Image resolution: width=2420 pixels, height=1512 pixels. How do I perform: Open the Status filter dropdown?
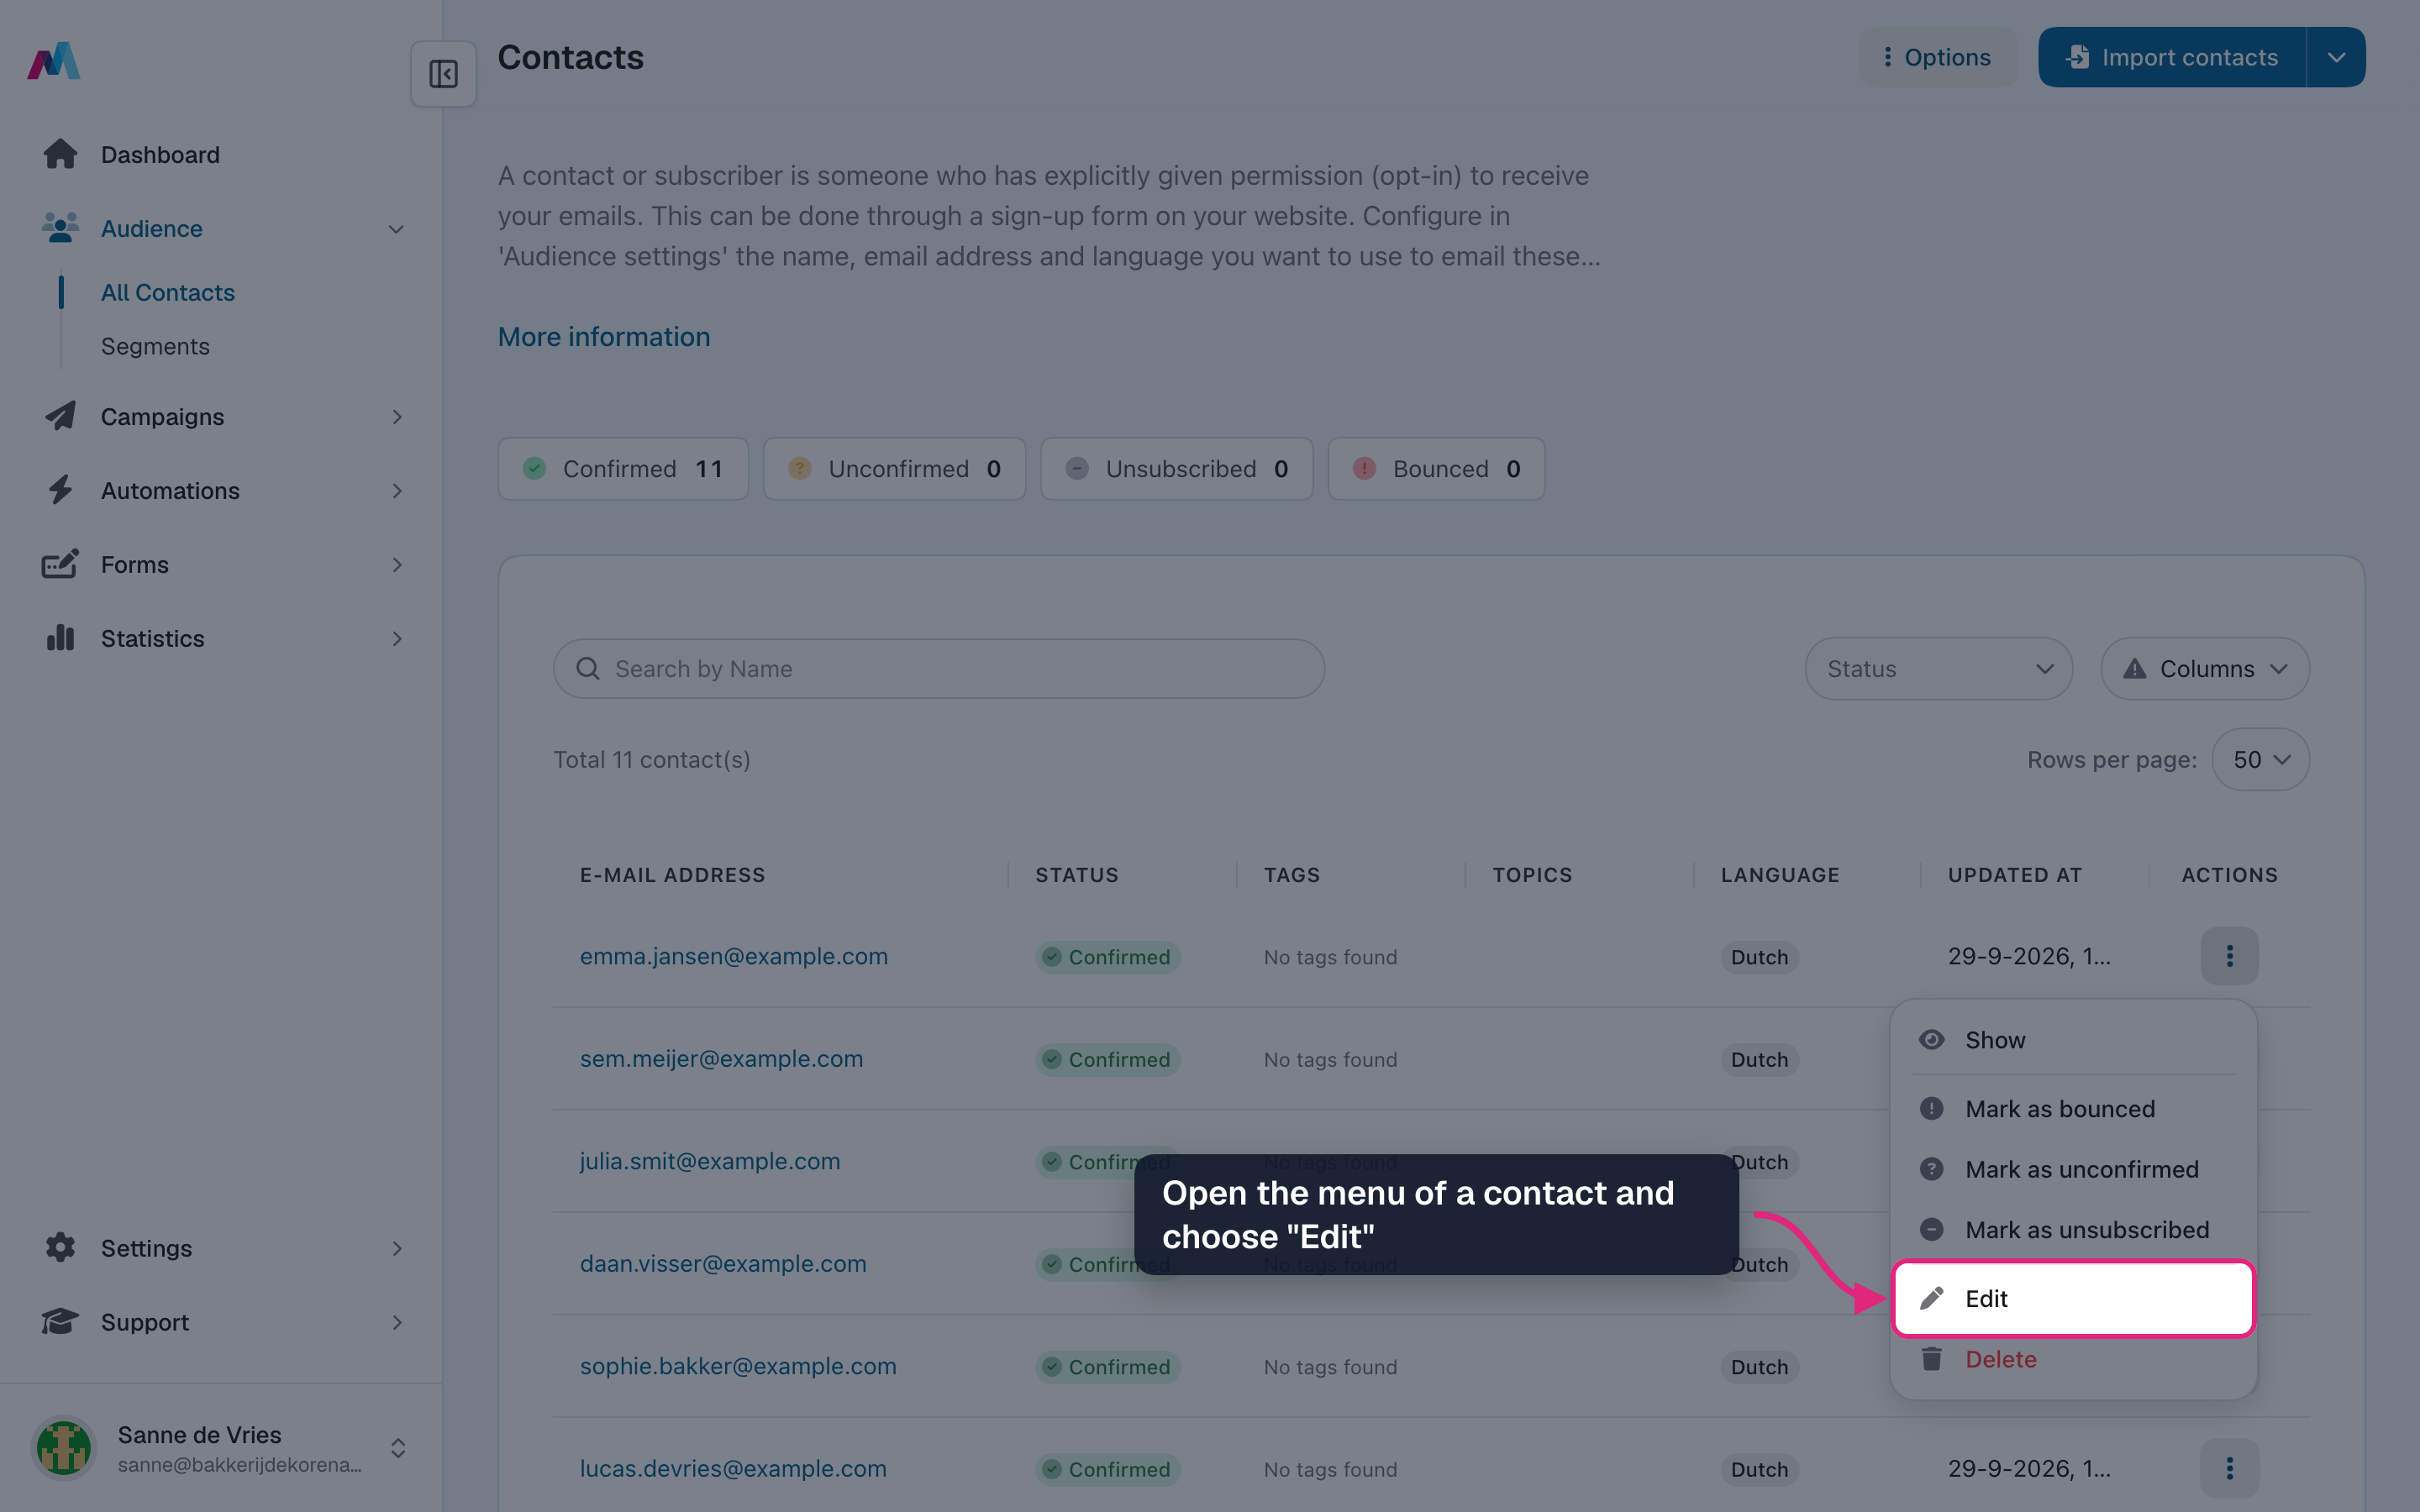point(1938,668)
